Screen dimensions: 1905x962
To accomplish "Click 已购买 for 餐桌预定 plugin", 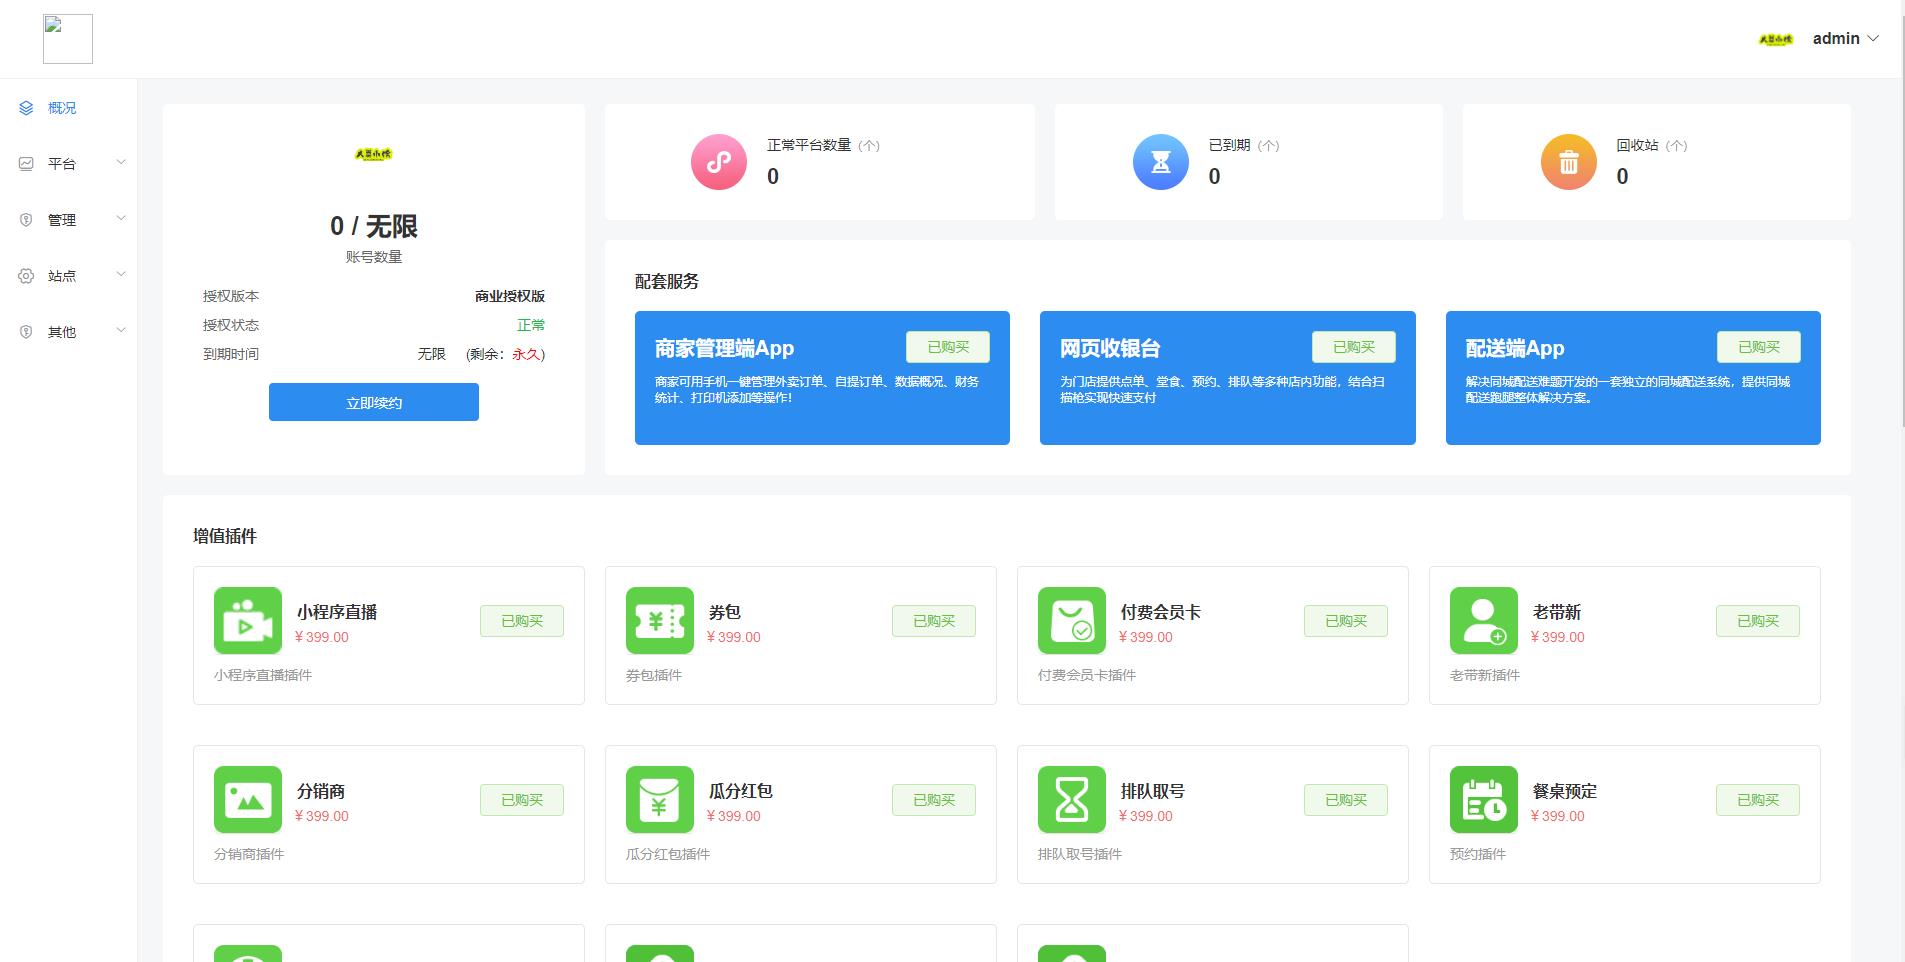I will [x=1758, y=800].
